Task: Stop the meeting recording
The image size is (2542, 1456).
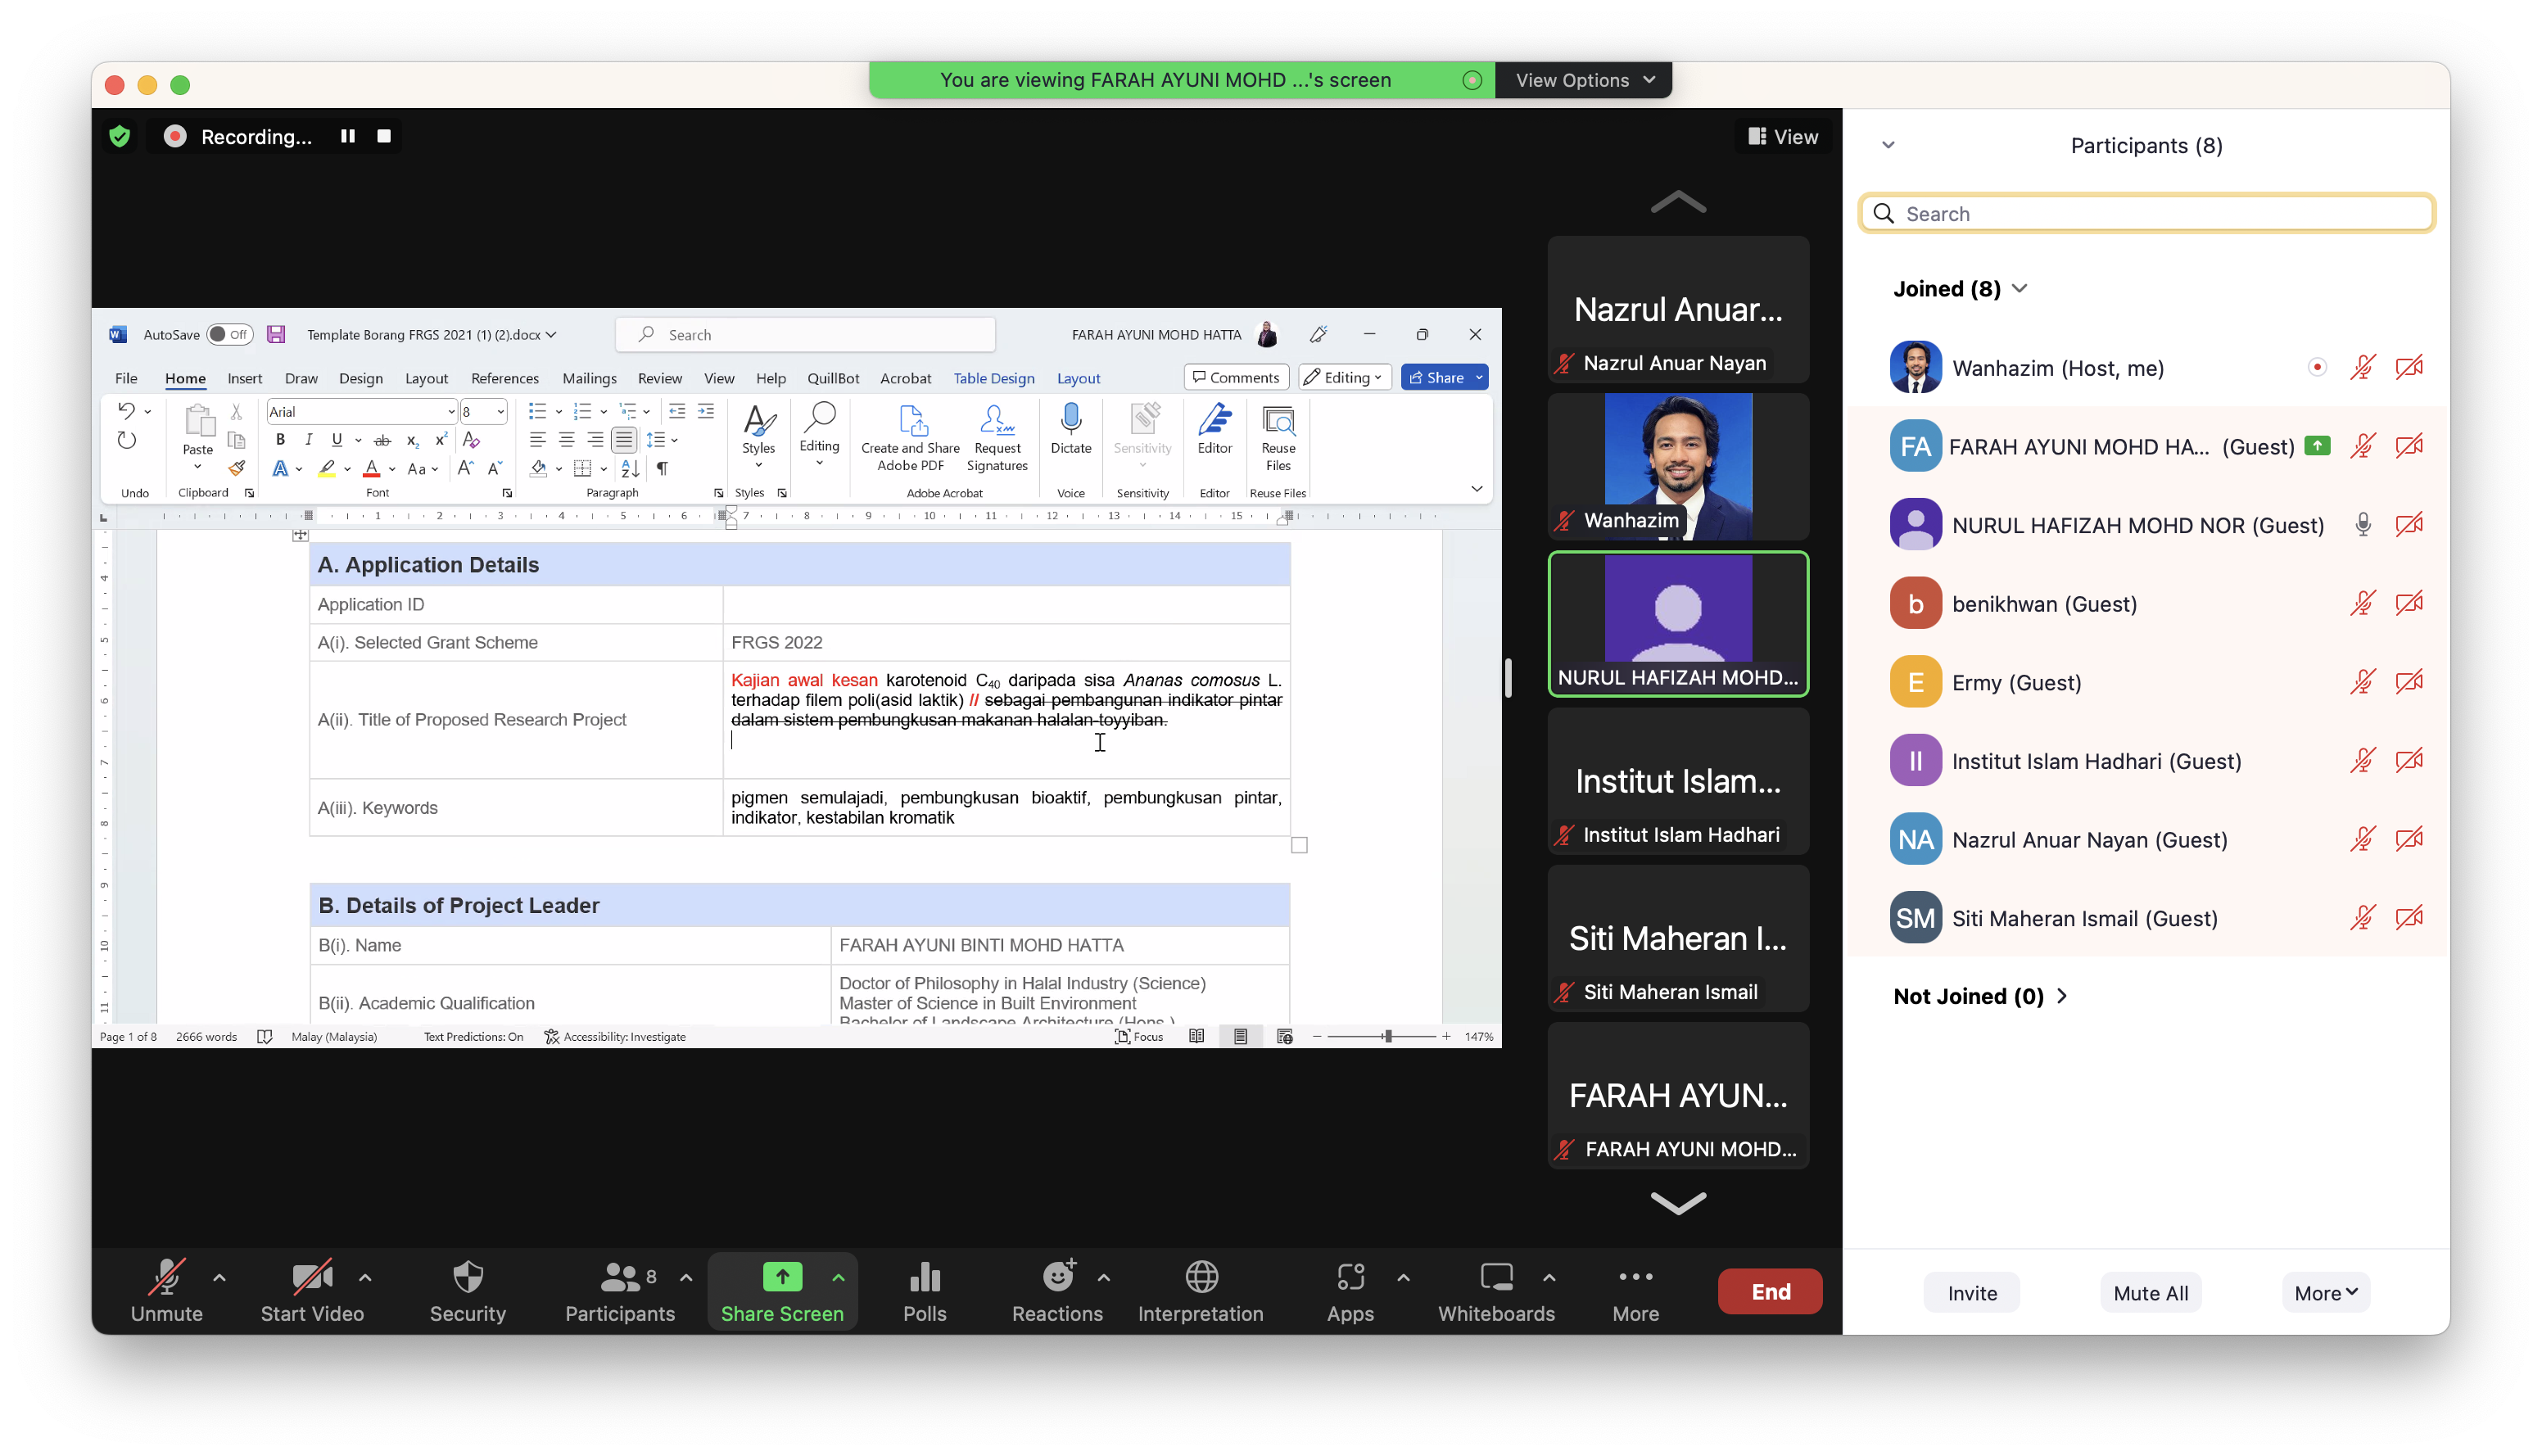Action: pyautogui.click(x=384, y=136)
